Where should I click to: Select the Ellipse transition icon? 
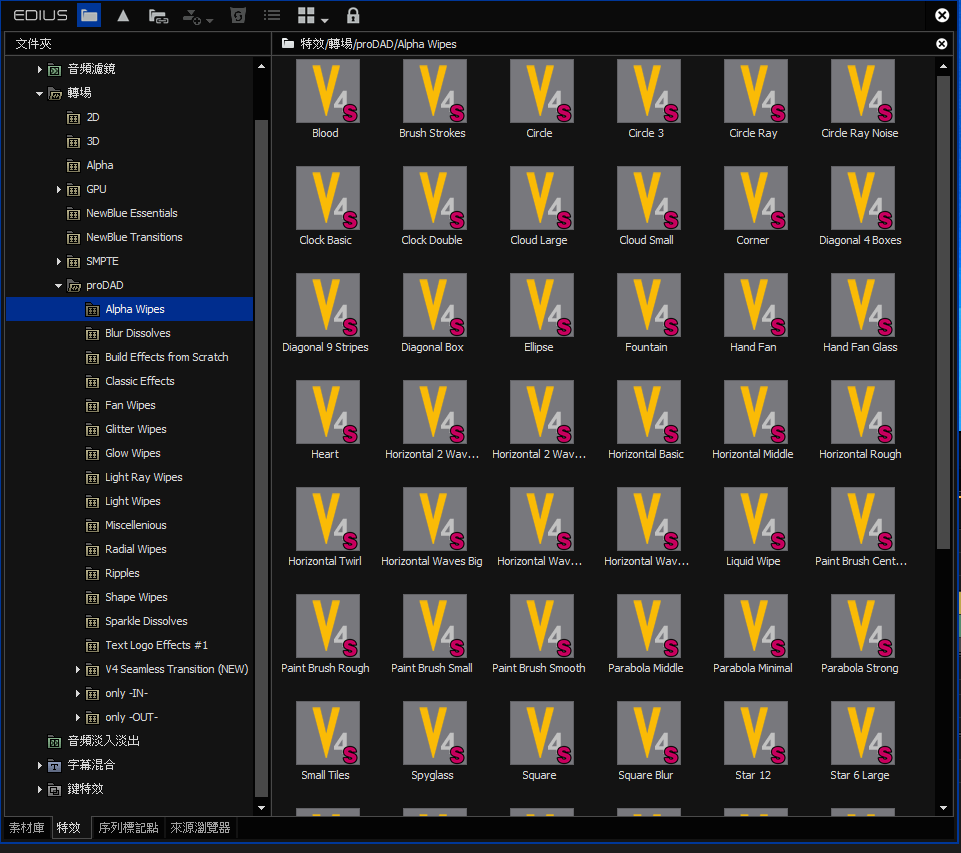(x=541, y=305)
